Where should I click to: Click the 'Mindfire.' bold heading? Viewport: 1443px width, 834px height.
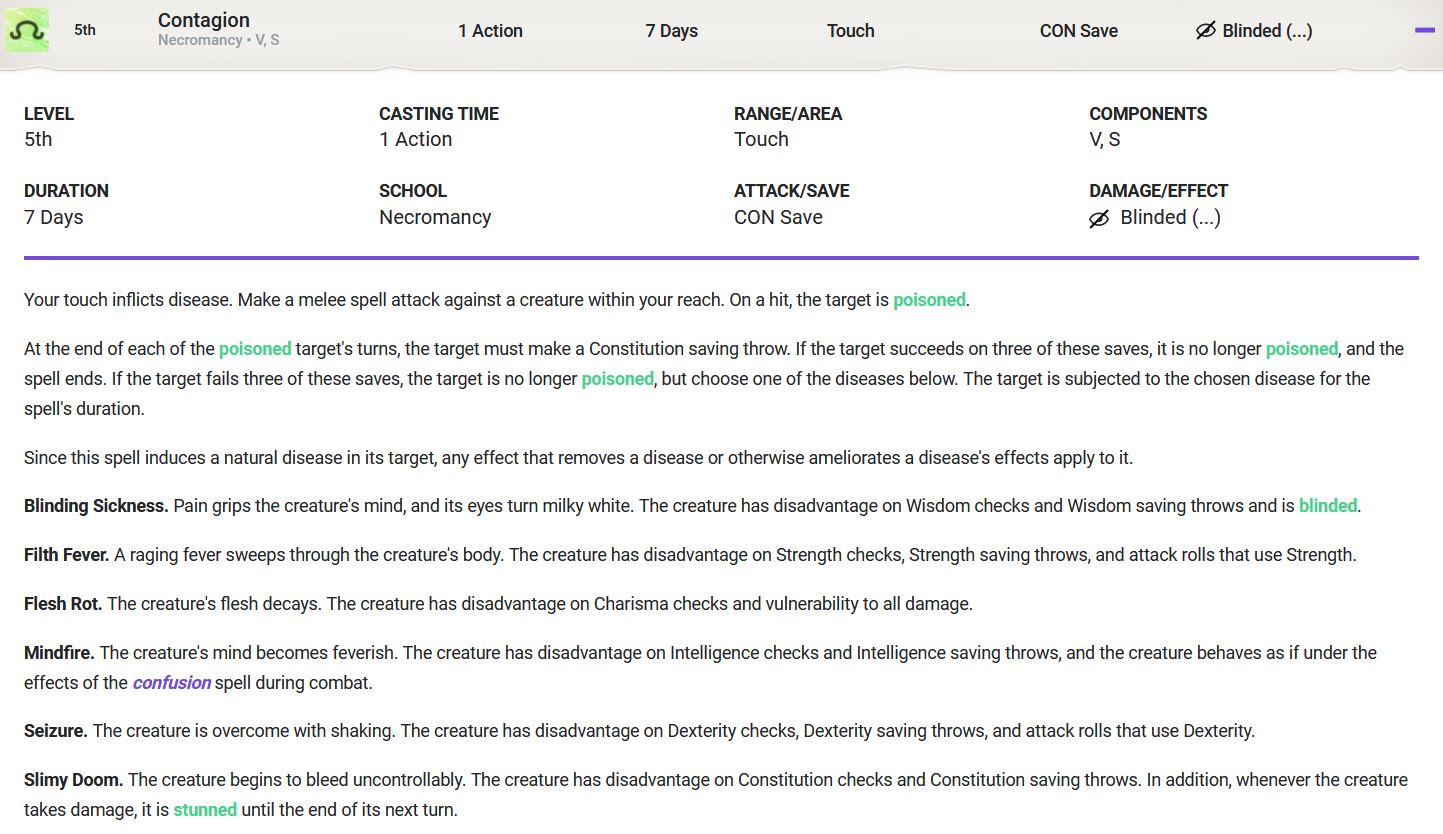(59, 653)
